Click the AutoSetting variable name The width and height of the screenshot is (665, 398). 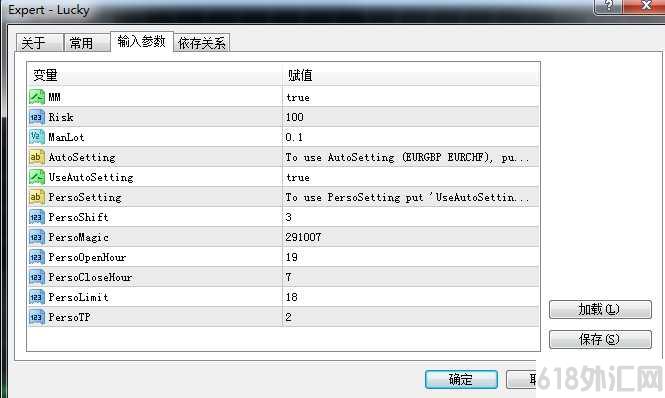click(x=82, y=157)
